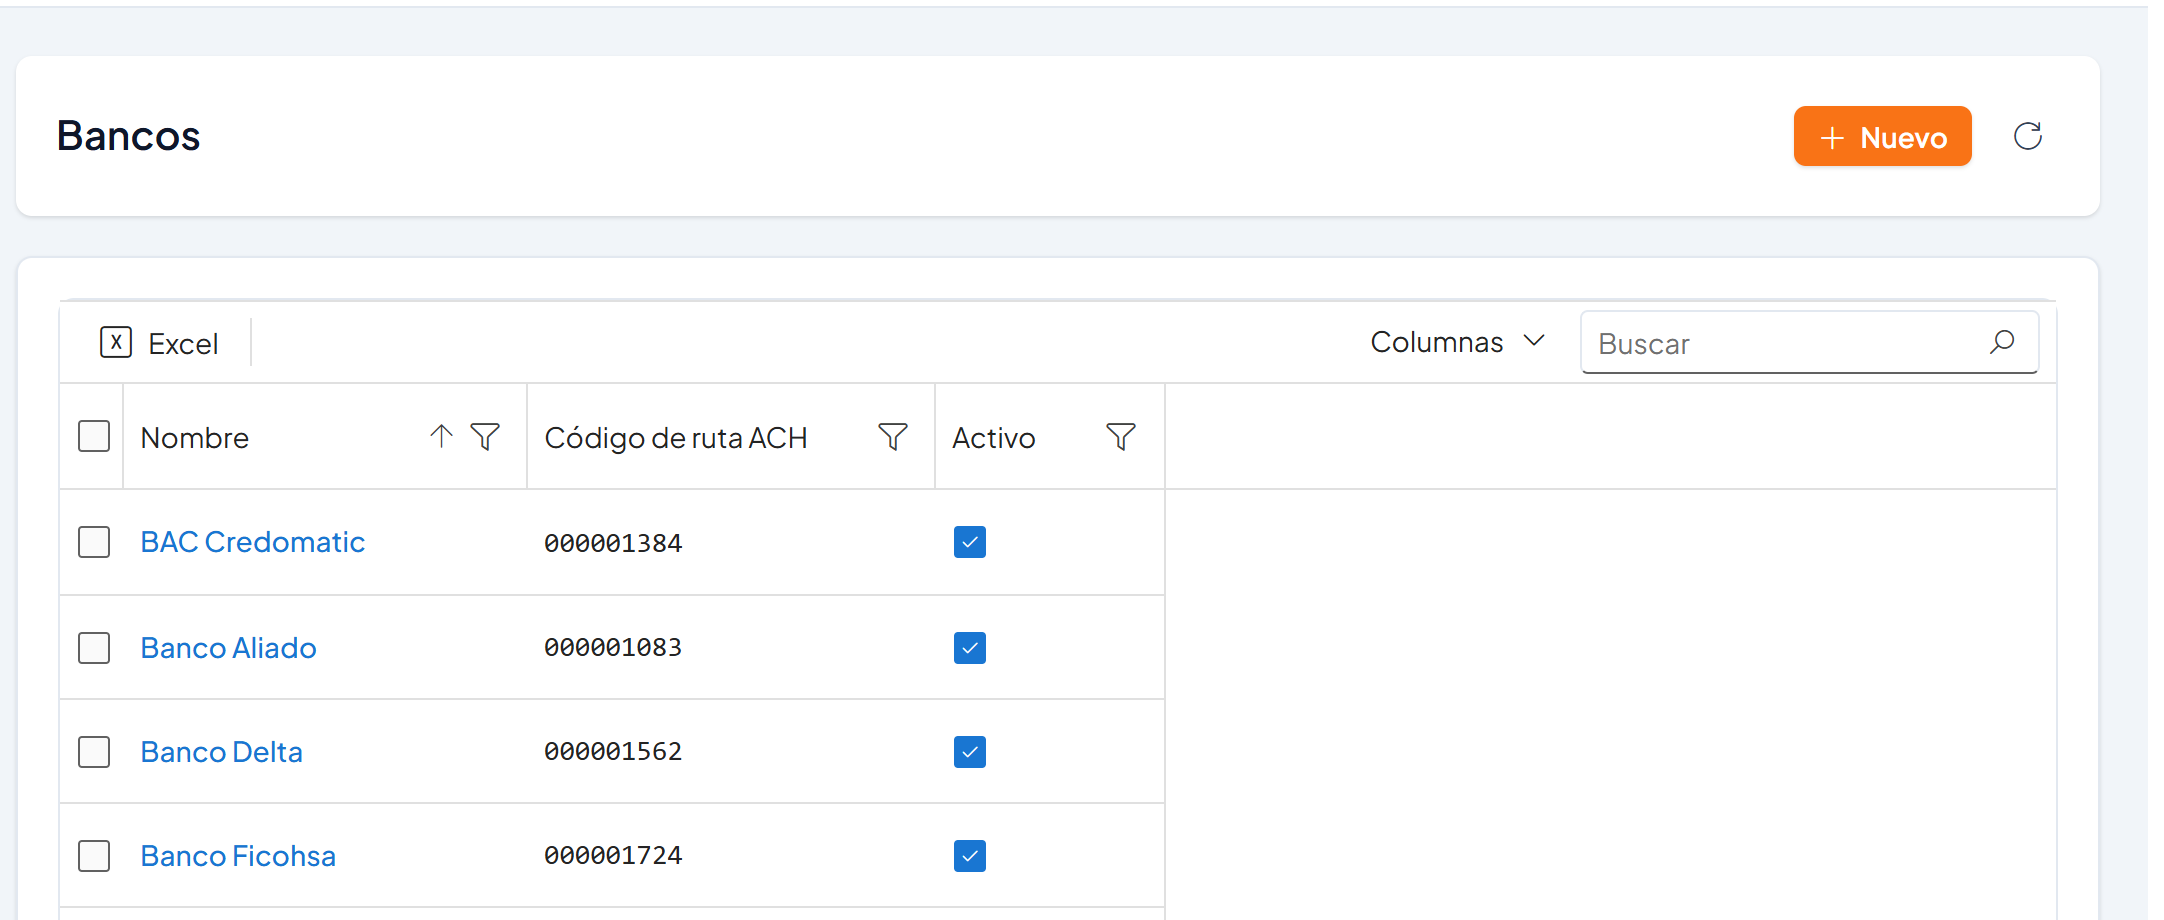Open the BAC Credomatic link
Image resolution: width=2164 pixels, height=920 pixels.
point(253,542)
